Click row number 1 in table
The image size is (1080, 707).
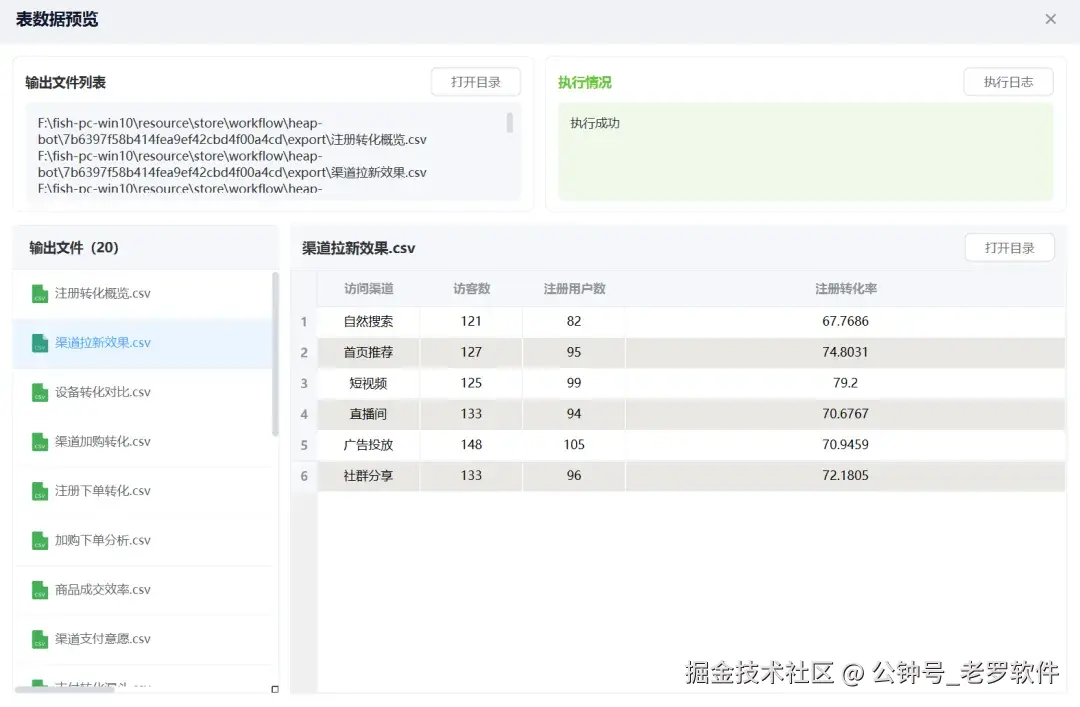coord(304,322)
